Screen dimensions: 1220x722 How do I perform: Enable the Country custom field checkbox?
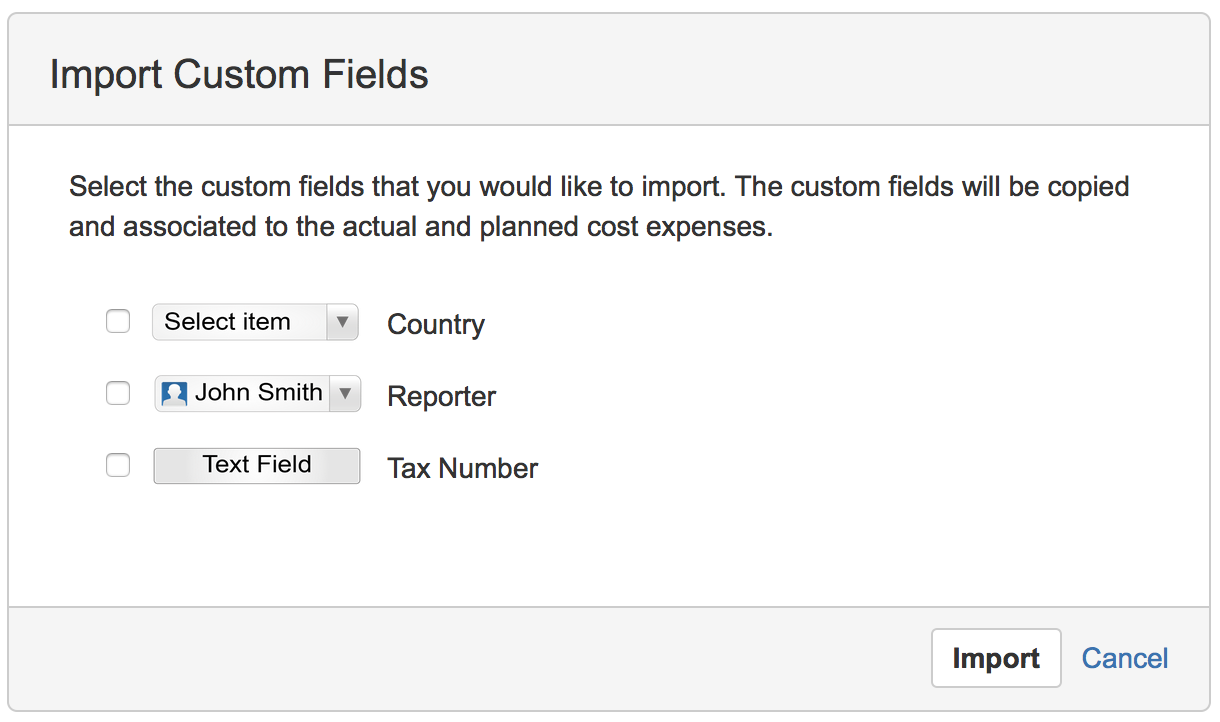click(117, 321)
